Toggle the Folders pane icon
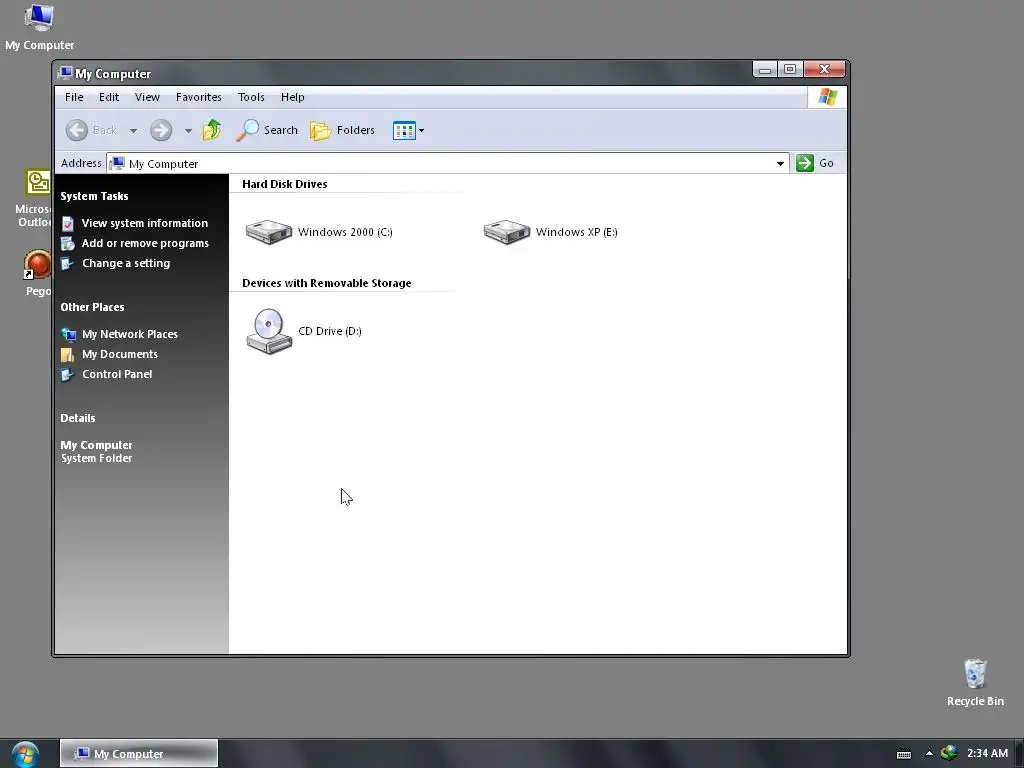Screen dimensions: 1024x768 coord(320,131)
